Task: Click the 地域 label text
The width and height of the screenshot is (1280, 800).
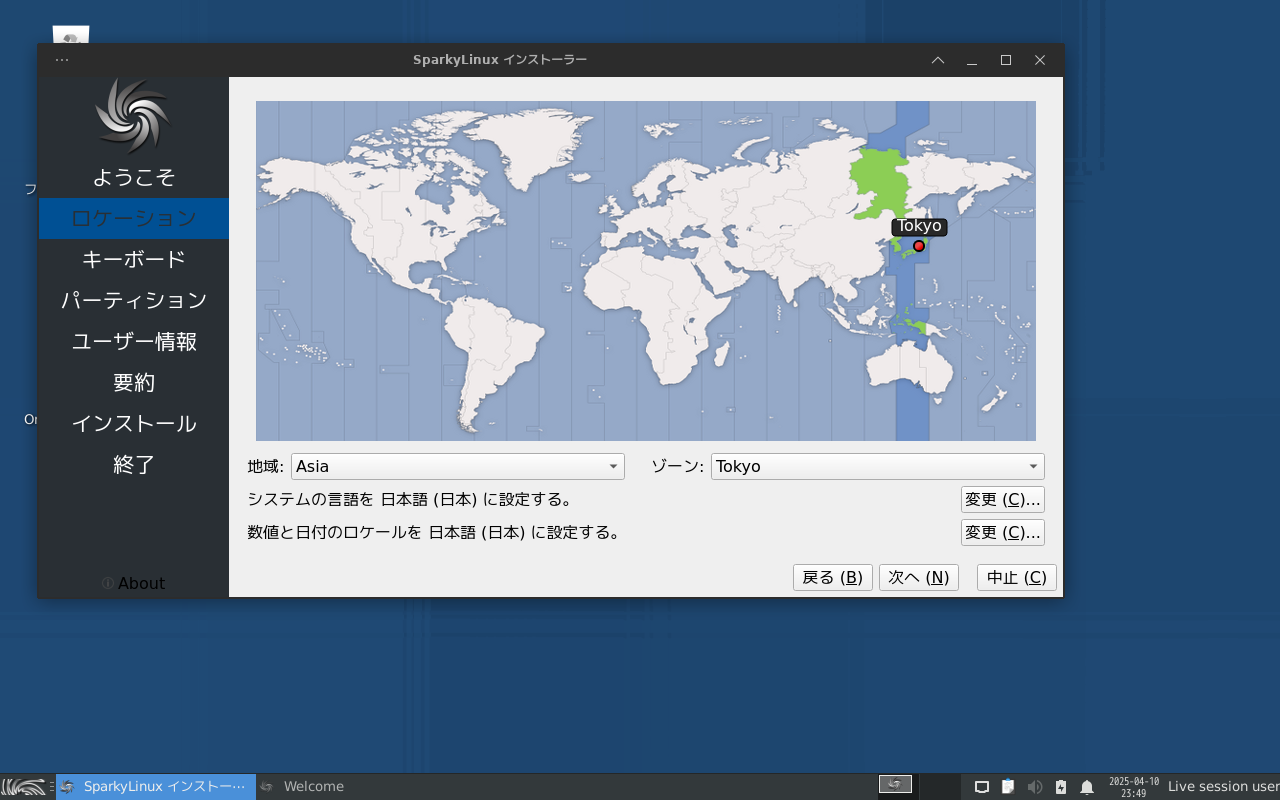Action: point(266,466)
